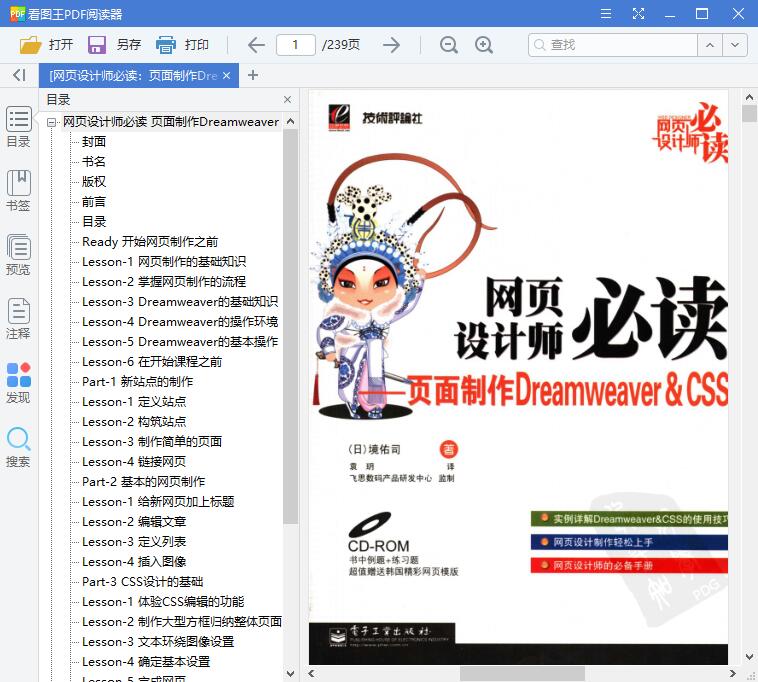
Task: Open Lesson-3 制作简单的页面 entry
Action: coord(152,441)
